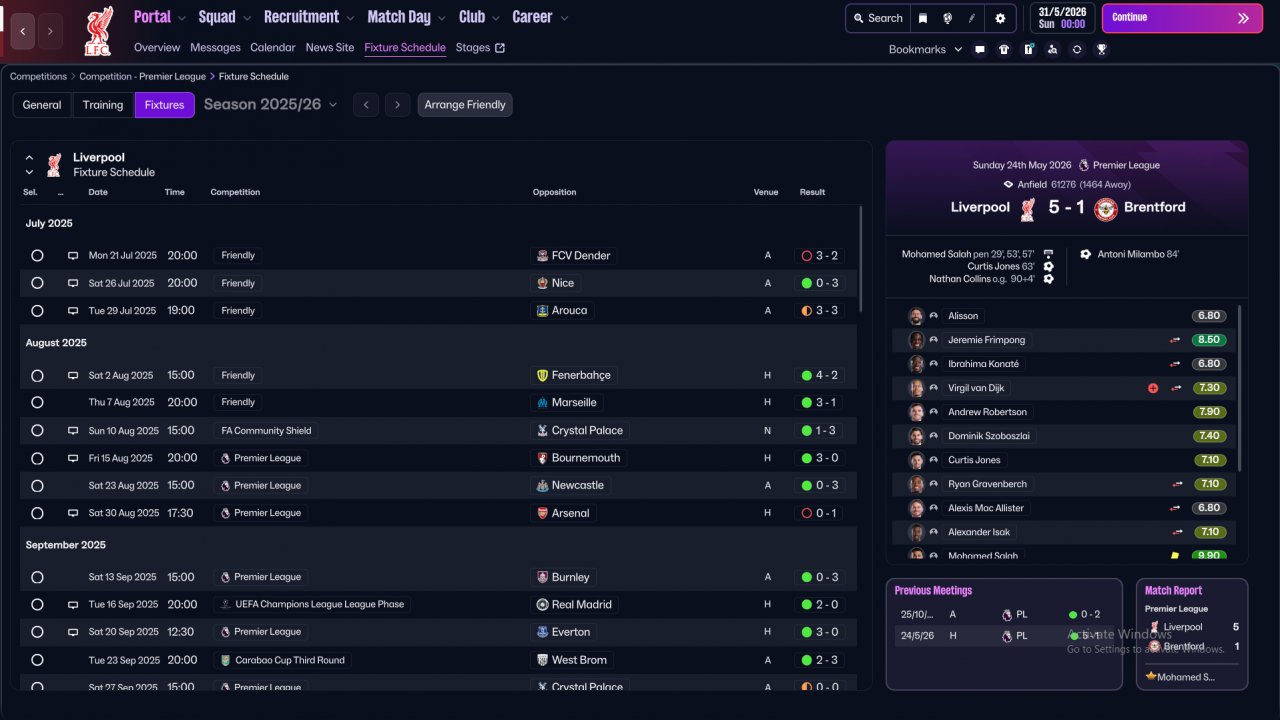
Task: Click the Liverpool crest in match summary
Action: coord(1028,208)
